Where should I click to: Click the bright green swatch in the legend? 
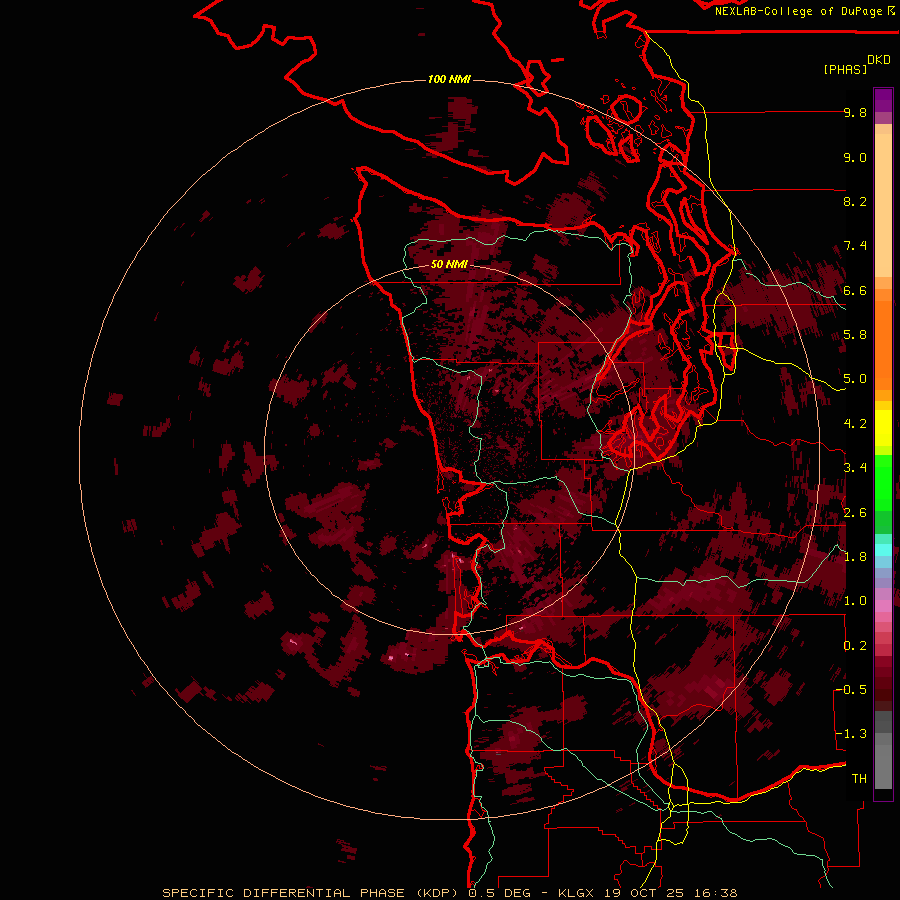tap(883, 482)
